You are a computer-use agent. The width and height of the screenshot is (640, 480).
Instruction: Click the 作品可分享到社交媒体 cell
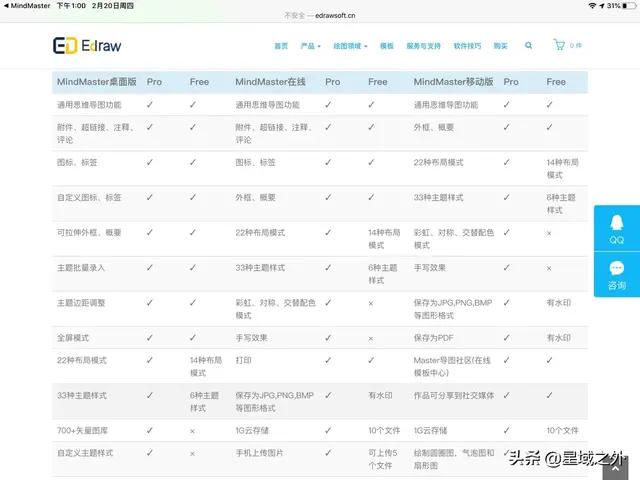454,396
